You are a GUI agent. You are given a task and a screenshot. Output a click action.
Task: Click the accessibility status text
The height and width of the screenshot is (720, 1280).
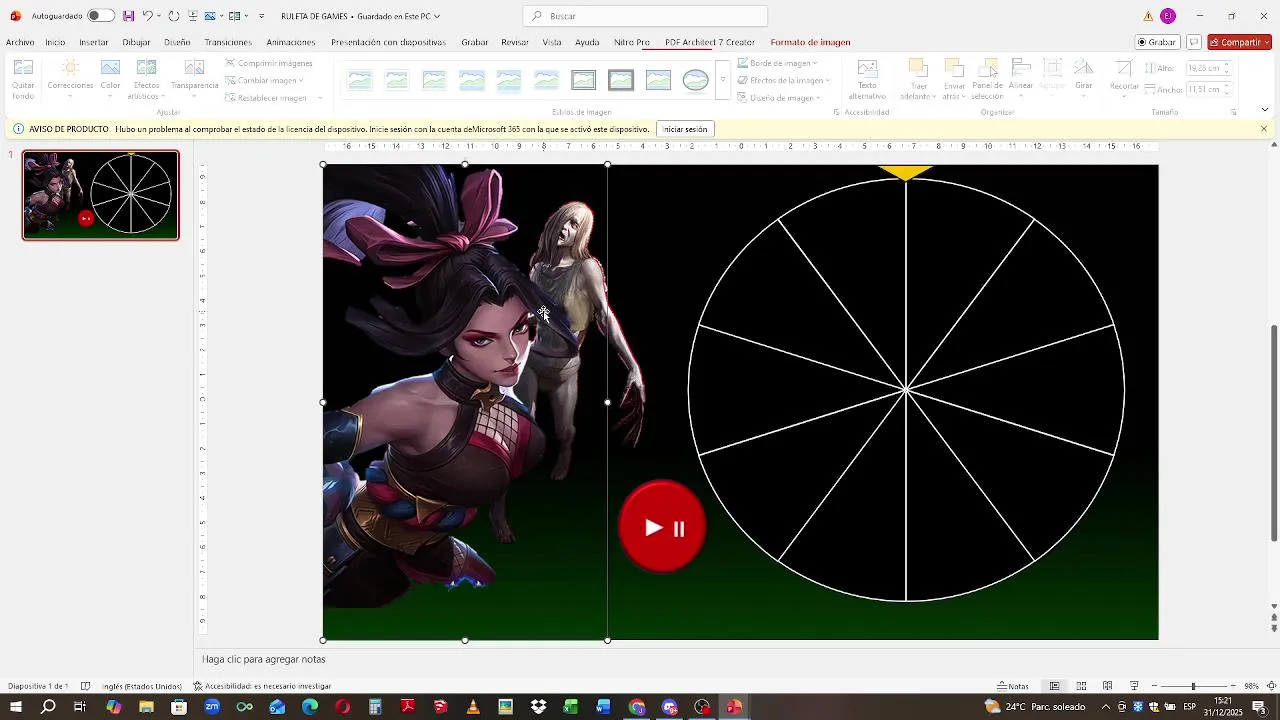262,686
